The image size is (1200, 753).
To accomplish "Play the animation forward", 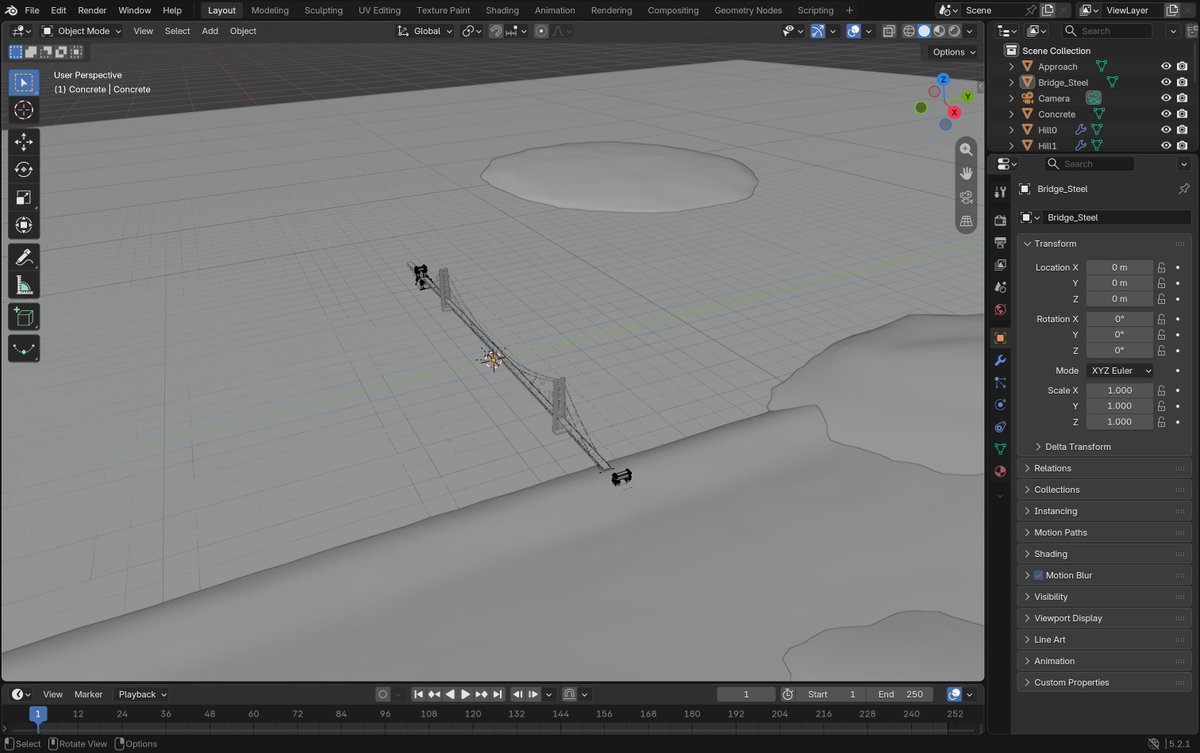I will (x=465, y=694).
